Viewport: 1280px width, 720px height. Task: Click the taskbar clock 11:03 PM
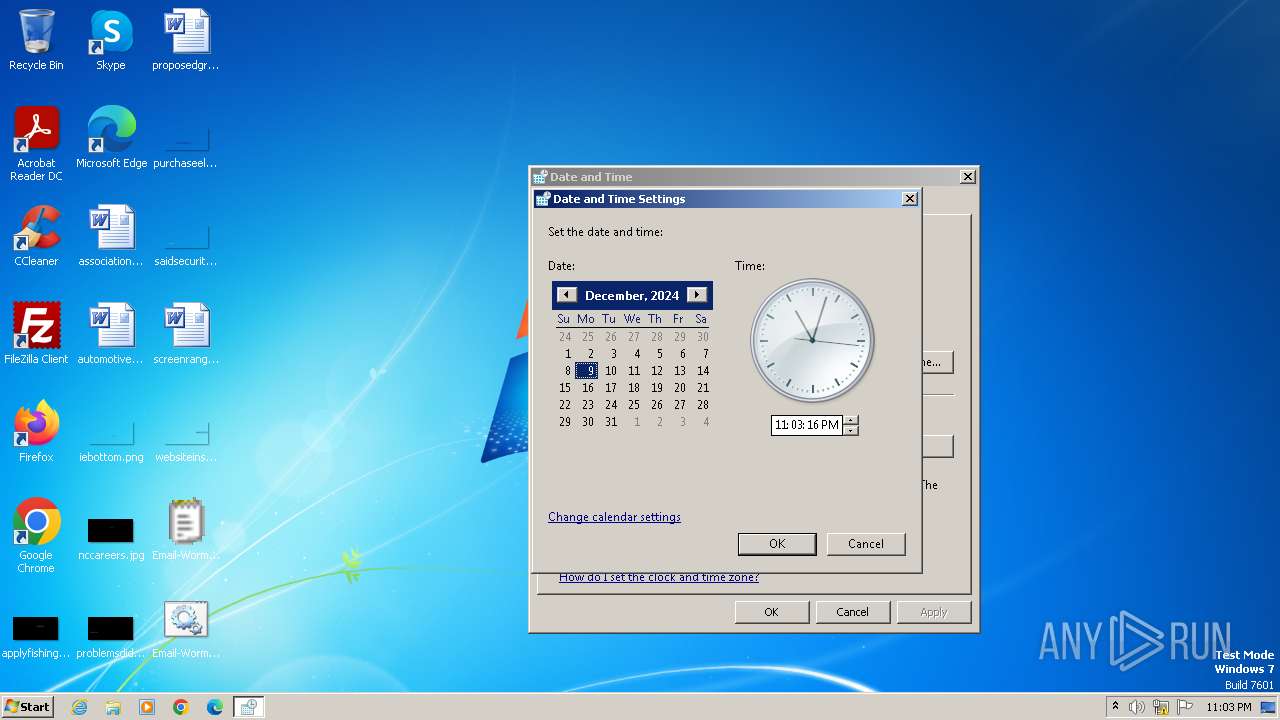(1229, 707)
